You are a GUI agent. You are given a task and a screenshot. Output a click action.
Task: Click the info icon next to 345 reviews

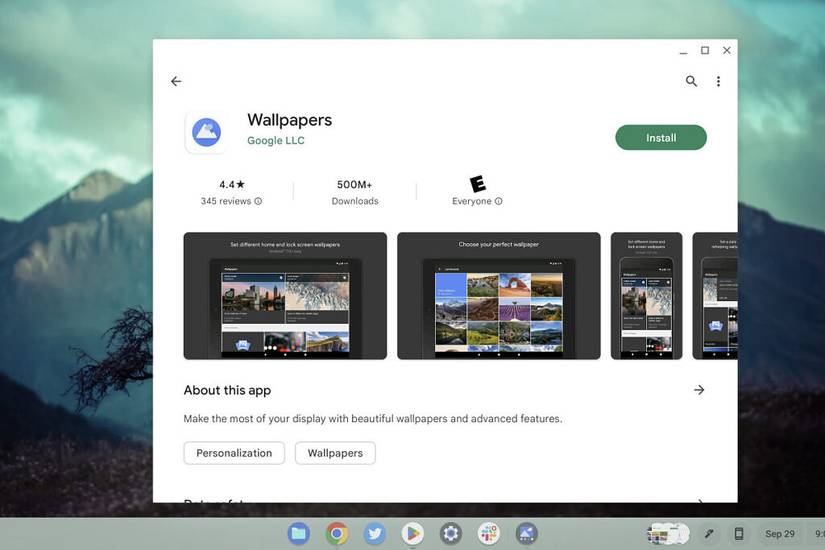pyautogui.click(x=258, y=201)
